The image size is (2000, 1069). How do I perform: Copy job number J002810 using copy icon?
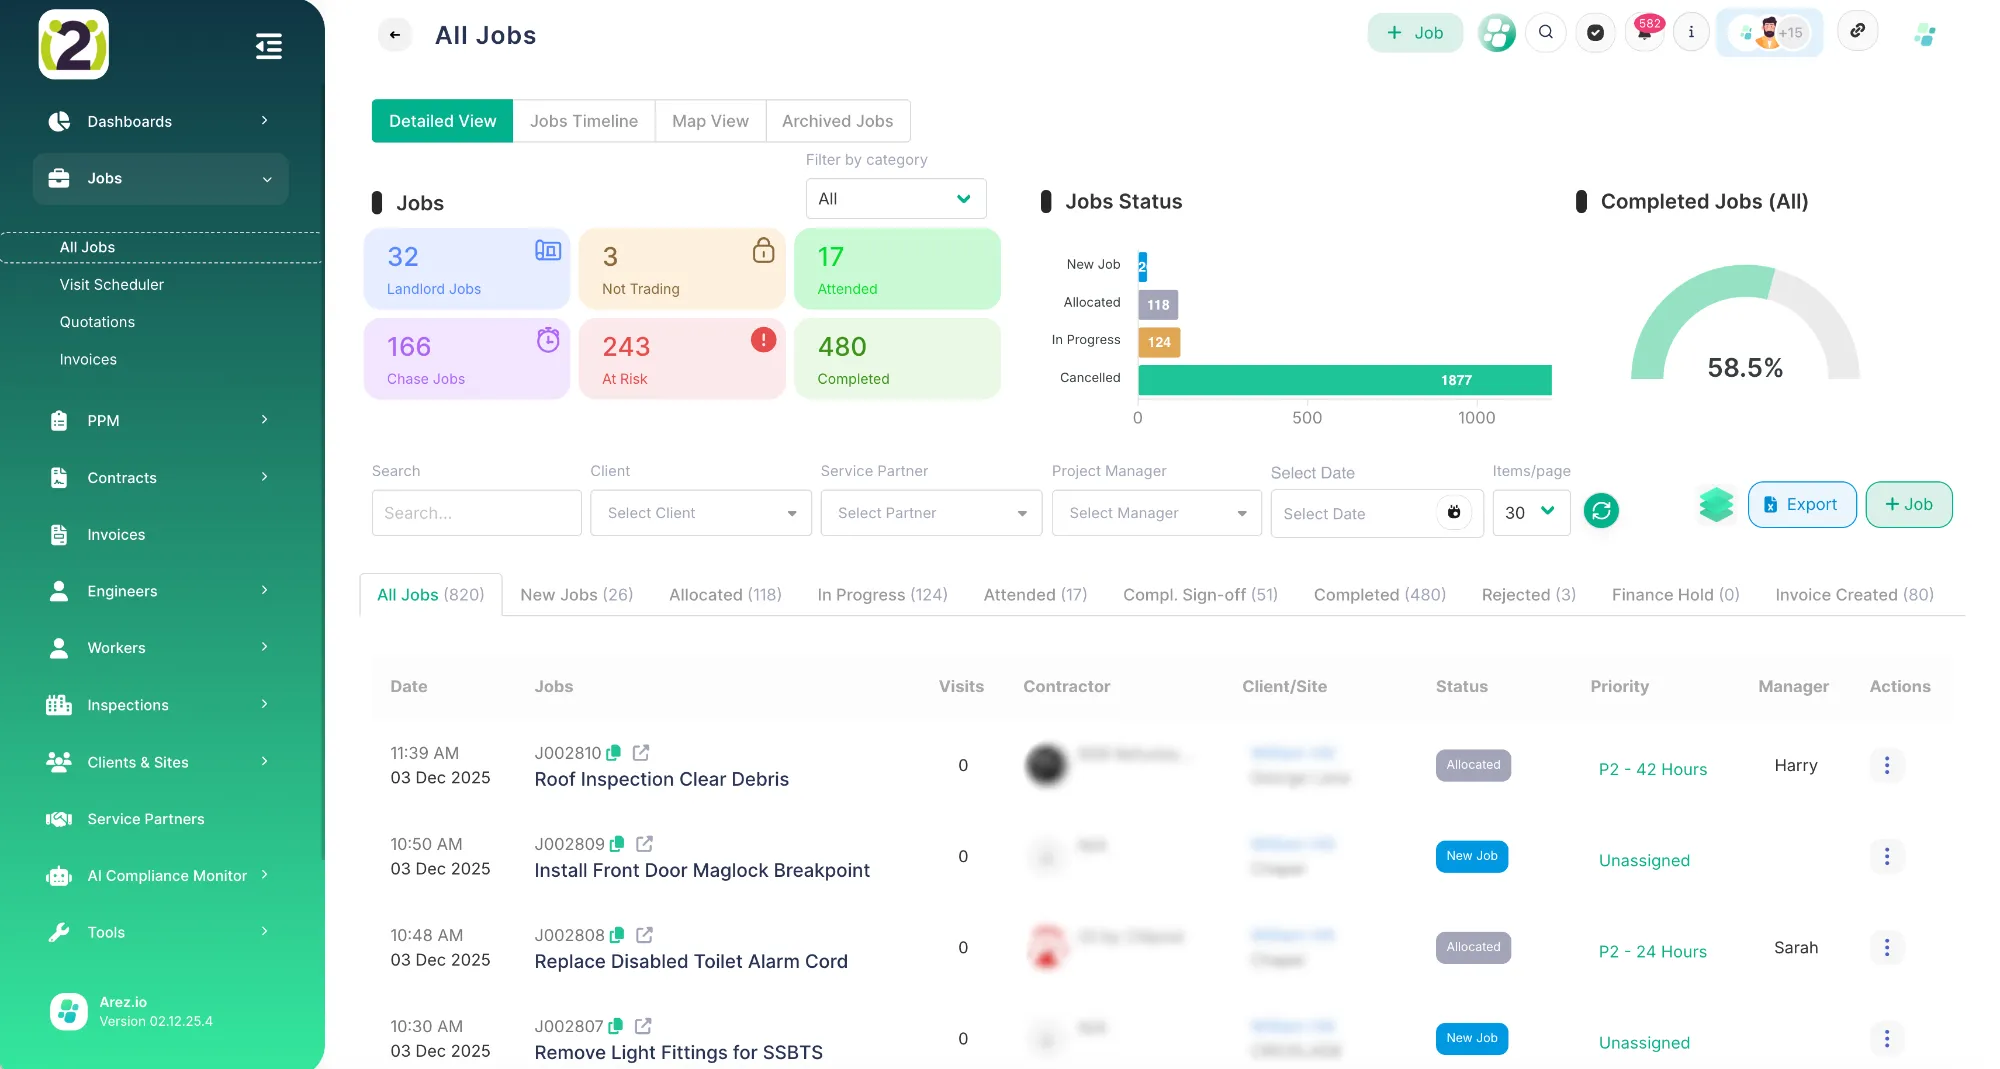(x=614, y=753)
